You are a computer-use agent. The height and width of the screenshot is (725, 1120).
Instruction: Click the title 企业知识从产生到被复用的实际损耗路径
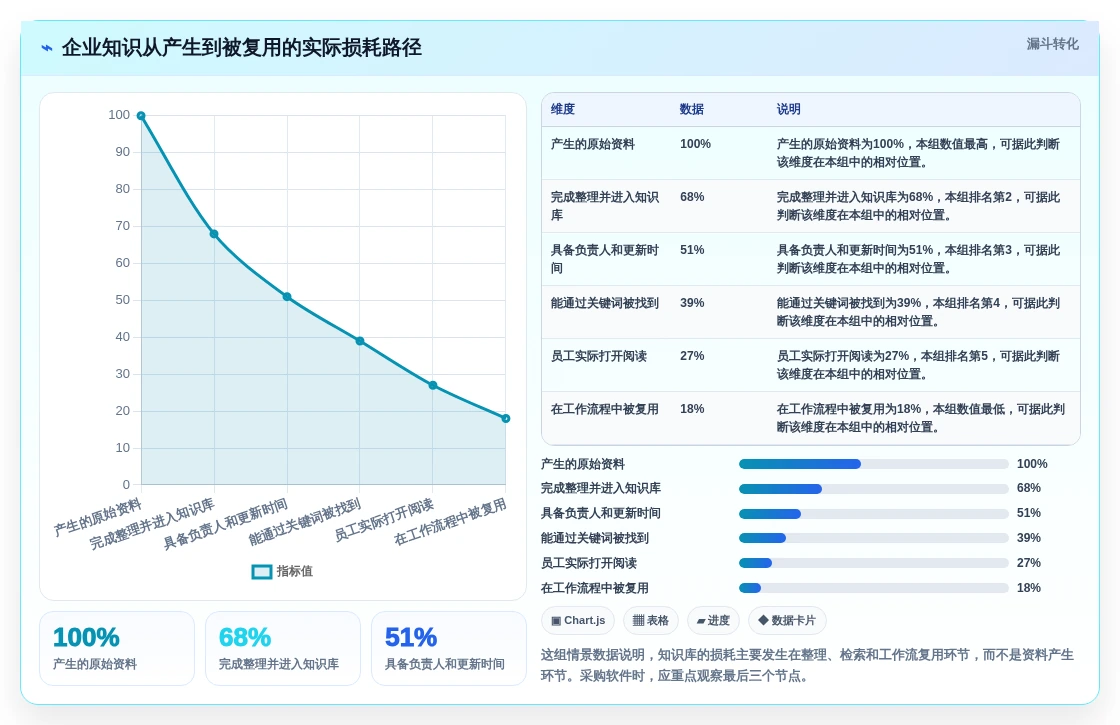(x=241, y=48)
